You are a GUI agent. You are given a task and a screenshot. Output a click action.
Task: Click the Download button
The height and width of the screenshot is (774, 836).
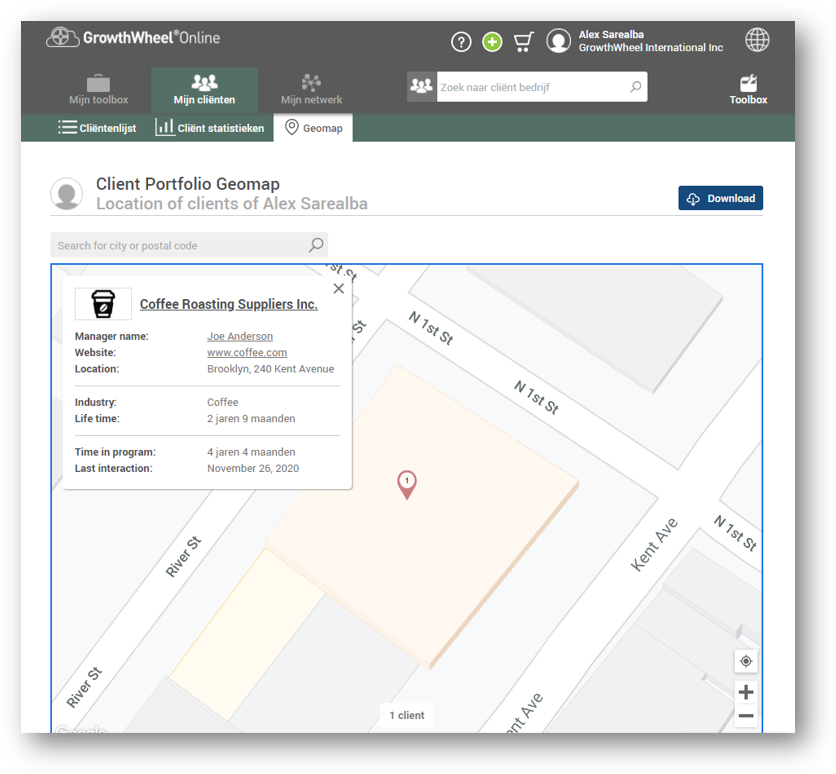[720, 198]
